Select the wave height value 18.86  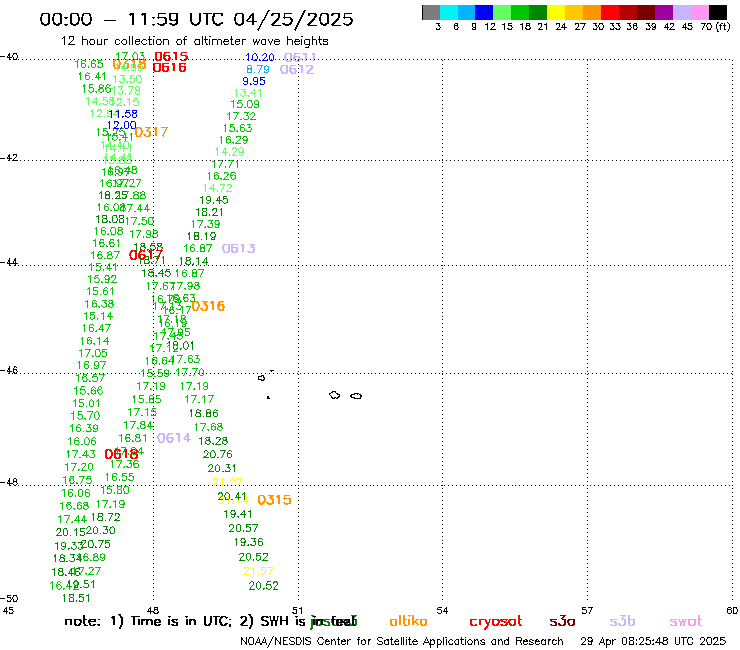[204, 414]
